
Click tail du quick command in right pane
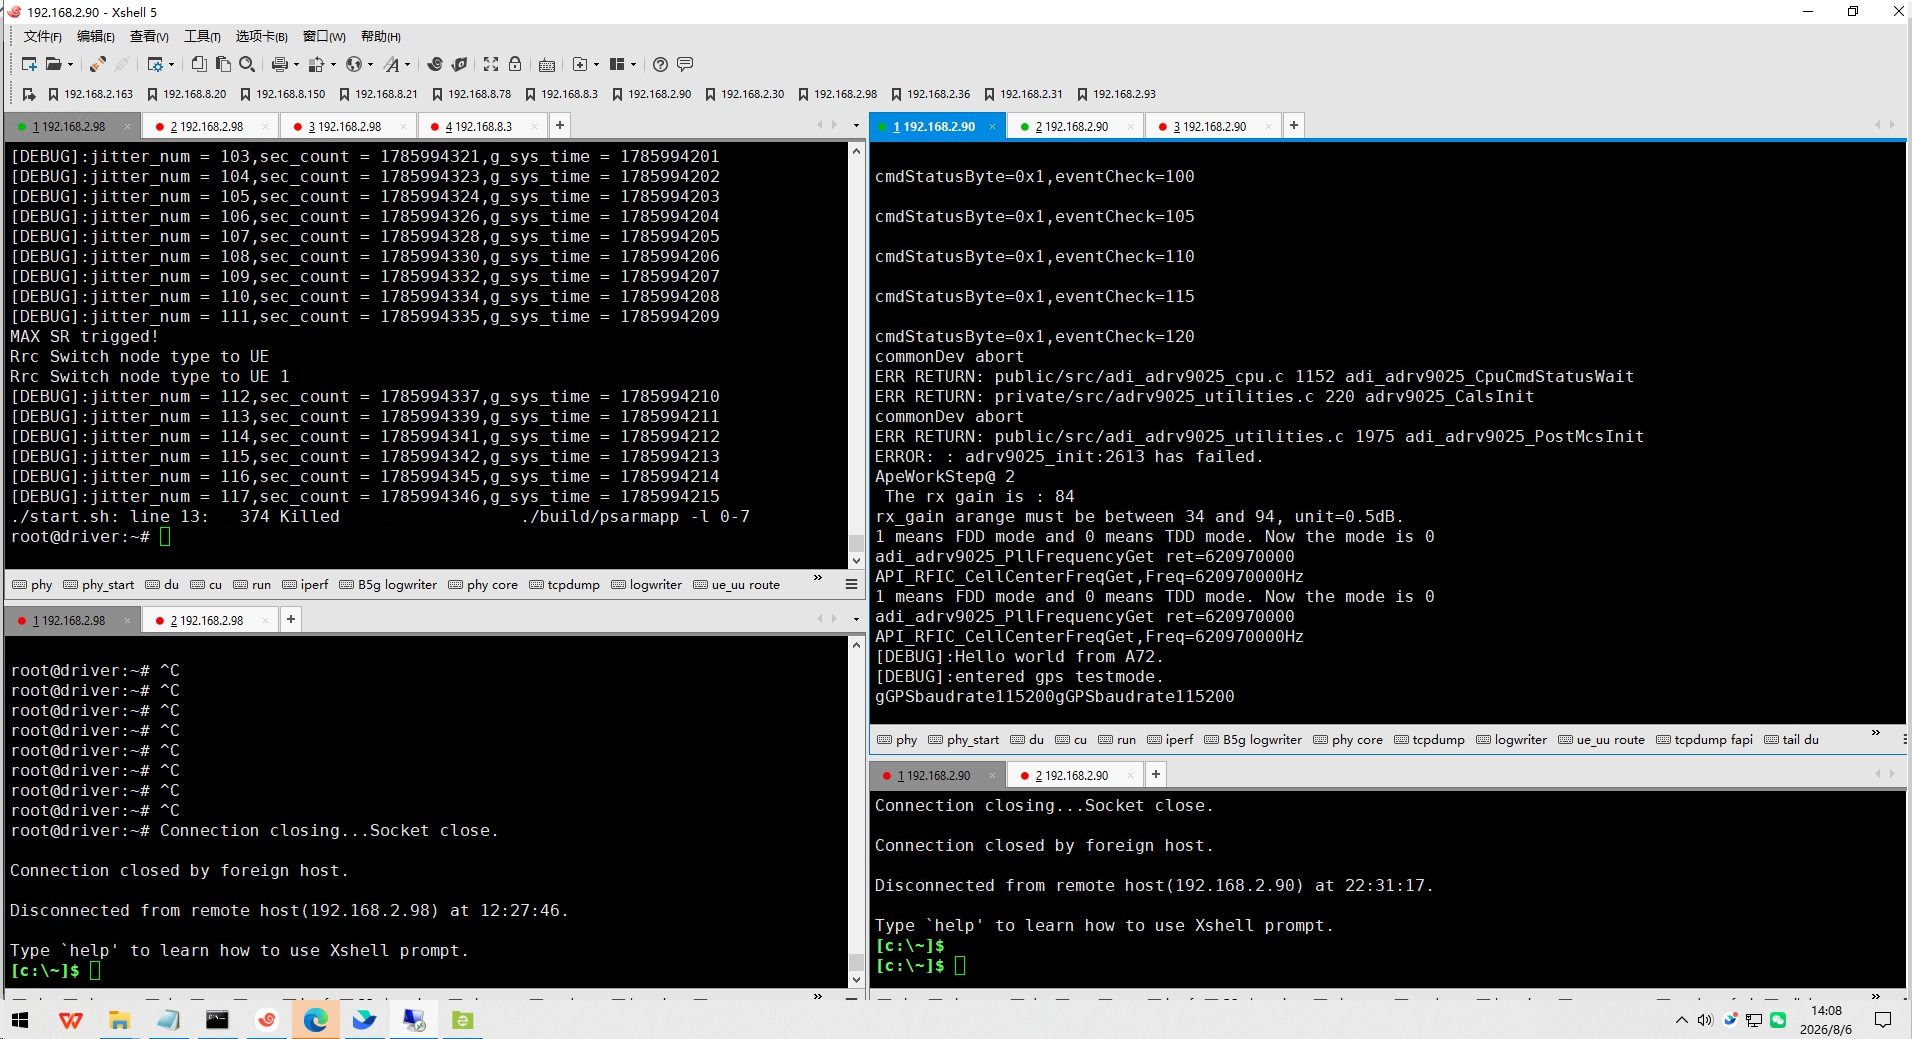pos(1791,740)
